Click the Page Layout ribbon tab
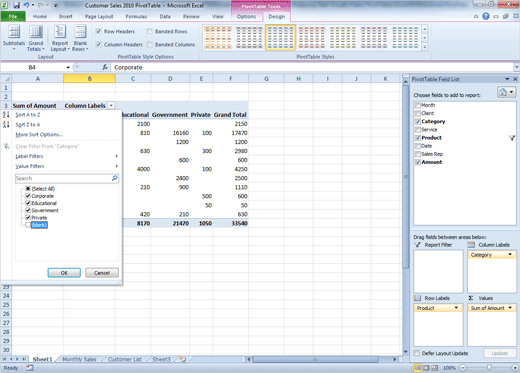 pyautogui.click(x=99, y=16)
